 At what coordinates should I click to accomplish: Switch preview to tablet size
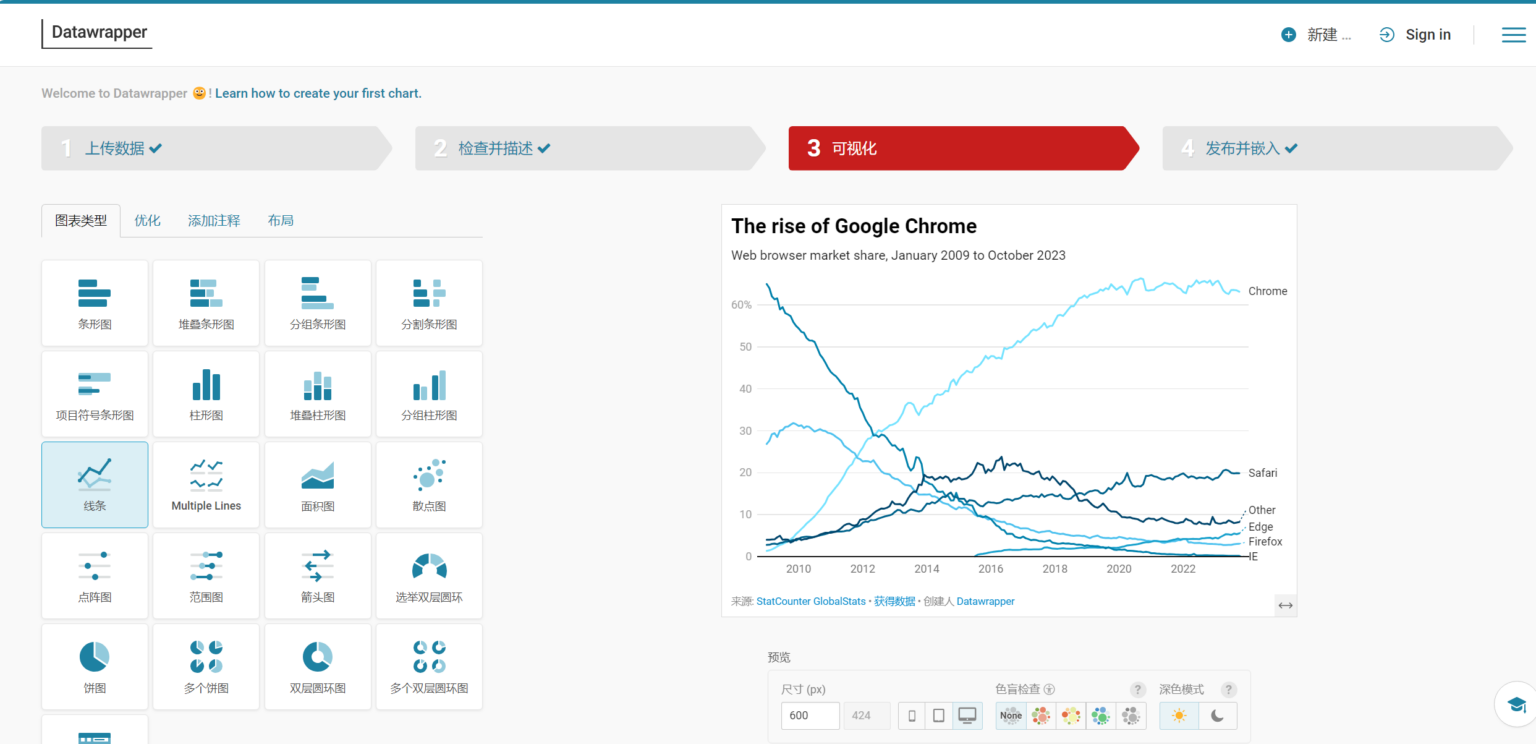click(x=938, y=715)
